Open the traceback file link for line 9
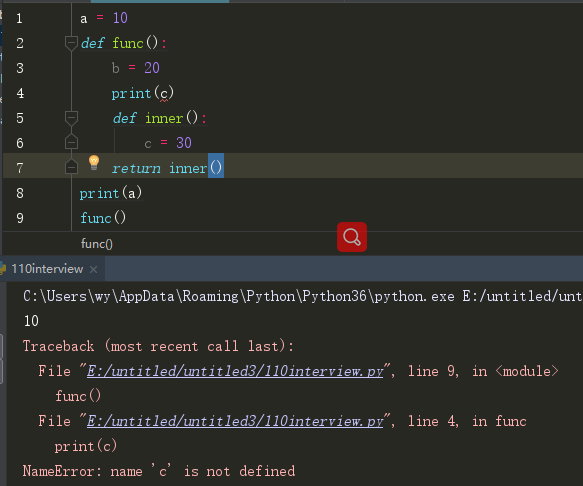This screenshot has height=486, width=583. click(235, 371)
